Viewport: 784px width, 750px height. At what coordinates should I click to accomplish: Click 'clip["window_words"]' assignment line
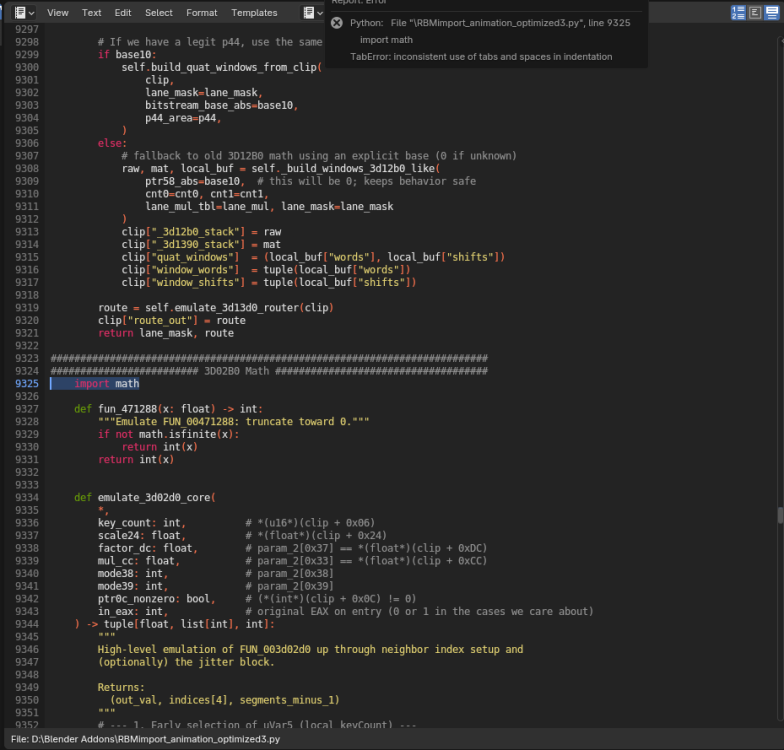tap(266, 270)
